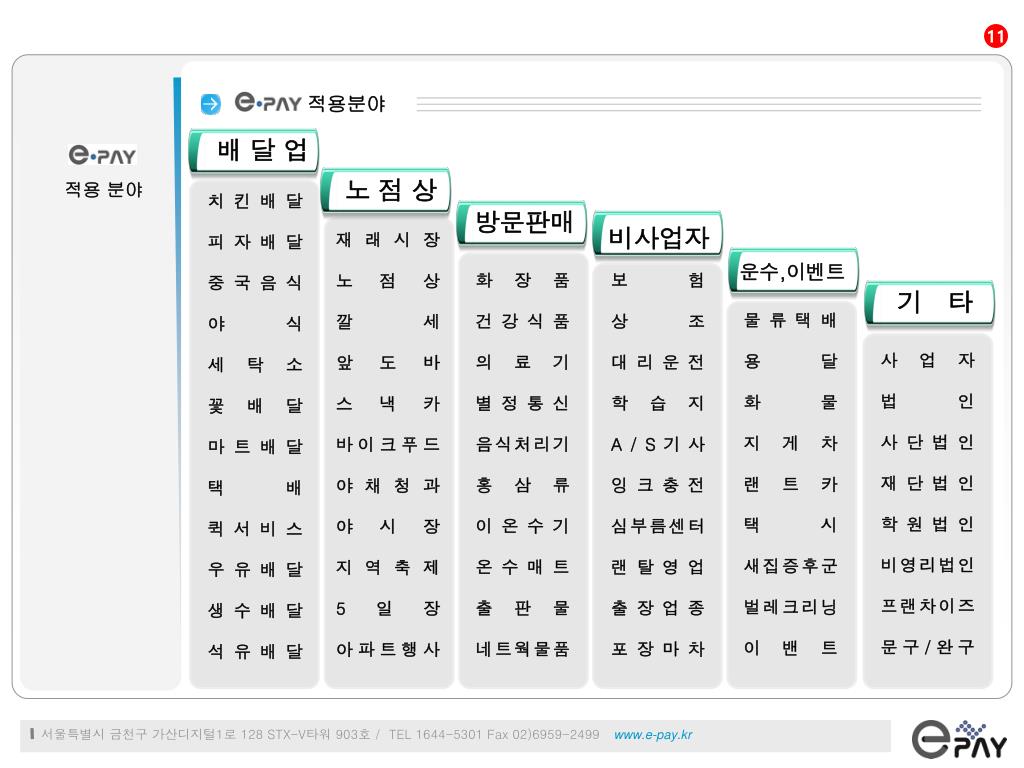Click the 렌트카 entry
The width and height of the screenshot is (1024, 768).
[x=790, y=484]
